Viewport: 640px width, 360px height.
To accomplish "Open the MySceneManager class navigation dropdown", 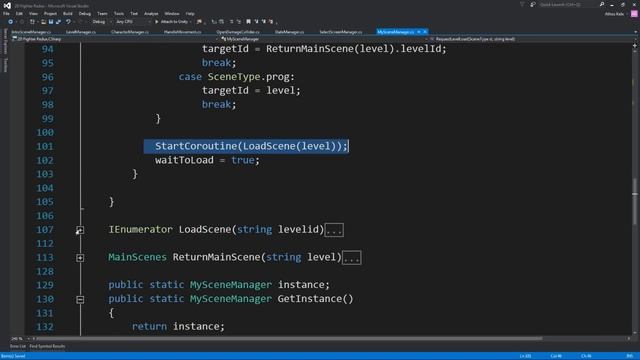I will pos(427,39).
